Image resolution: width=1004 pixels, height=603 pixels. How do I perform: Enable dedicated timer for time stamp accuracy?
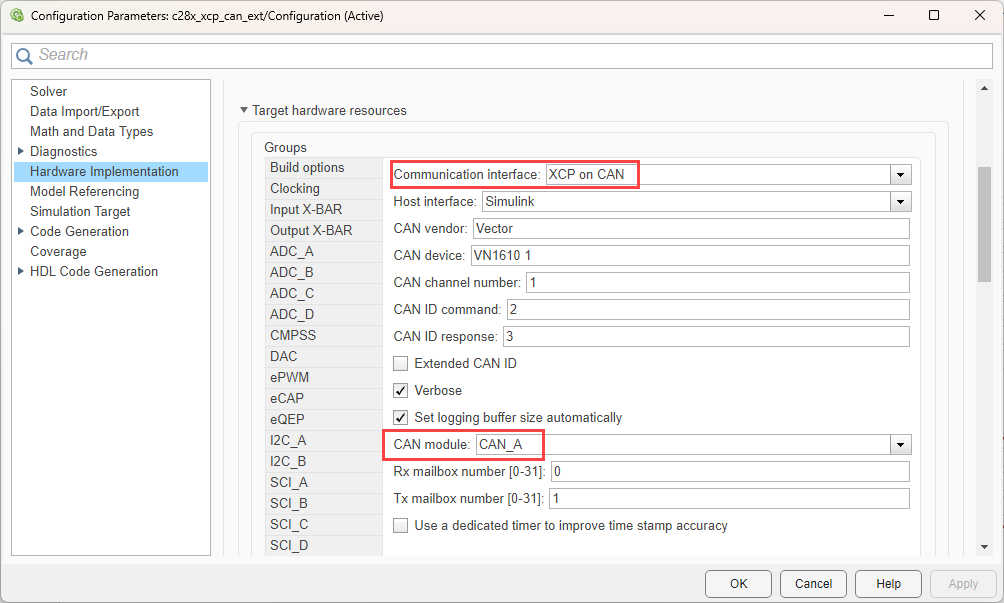pos(401,526)
